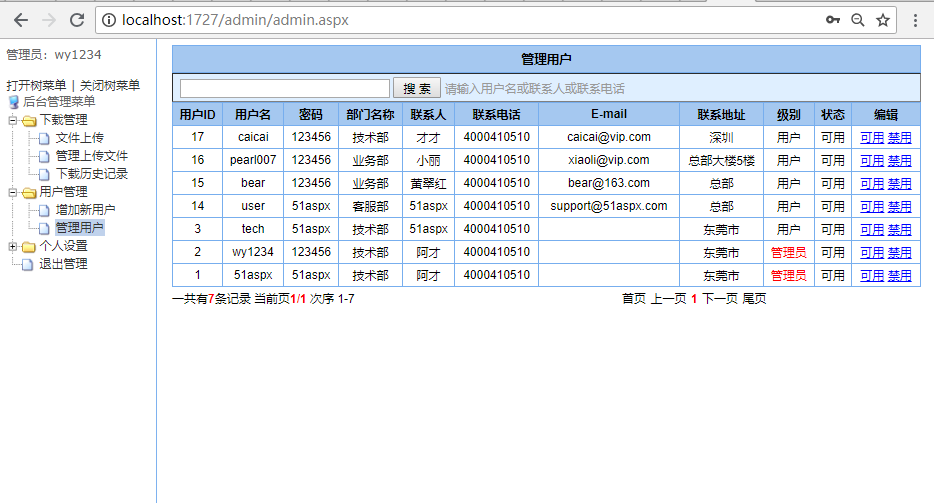Image resolution: width=934 pixels, height=503 pixels.
Task: Click the 搜索 button
Action: click(x=417, y=88)
